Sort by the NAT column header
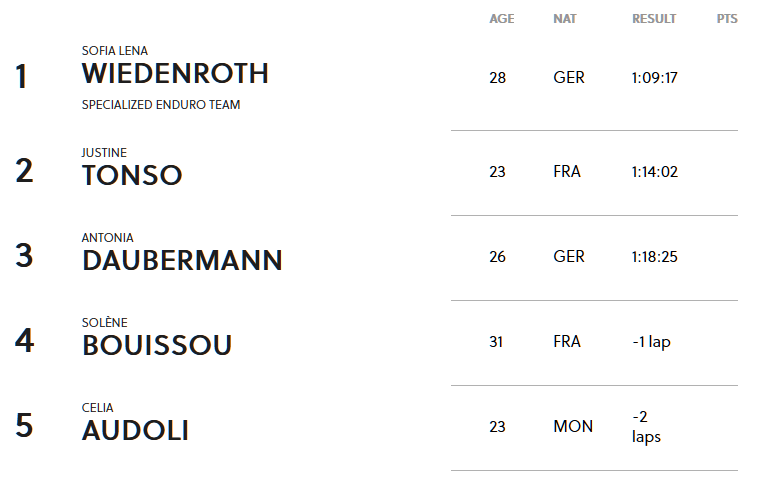Screen dimensions: 759x477 click(565, 19)
